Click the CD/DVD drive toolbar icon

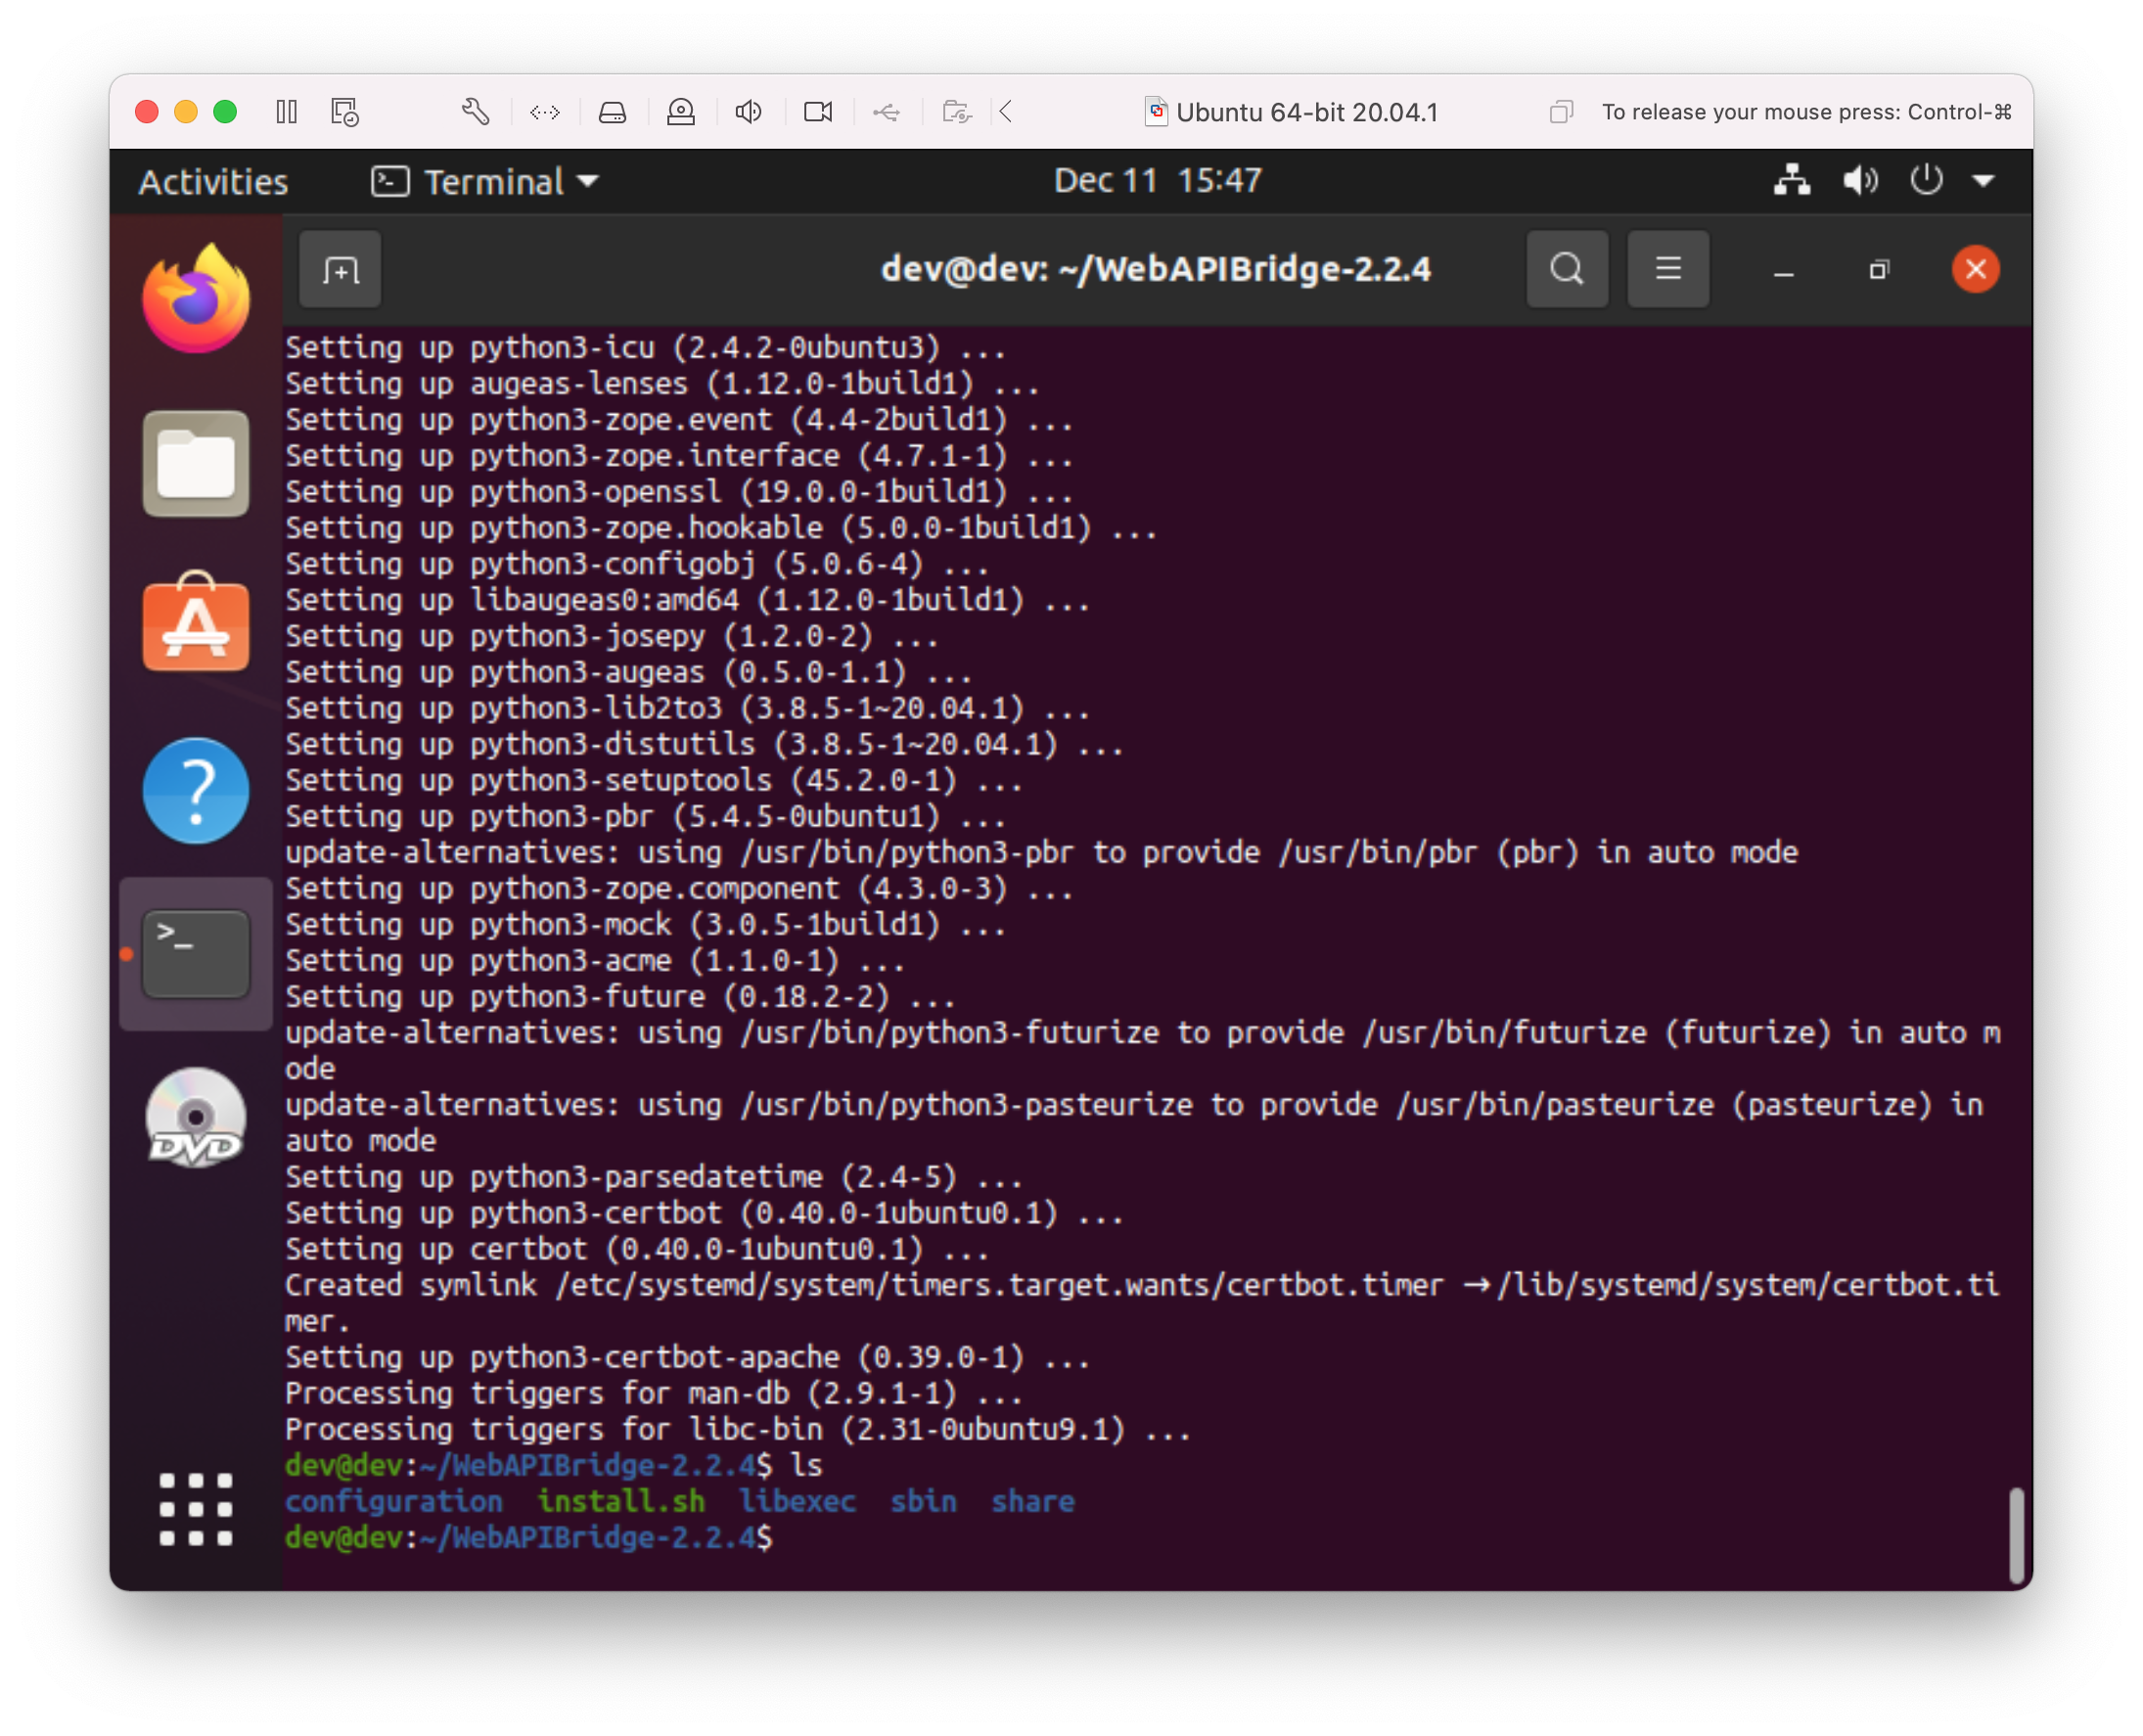pyautogui.click(x=681, y=112)
